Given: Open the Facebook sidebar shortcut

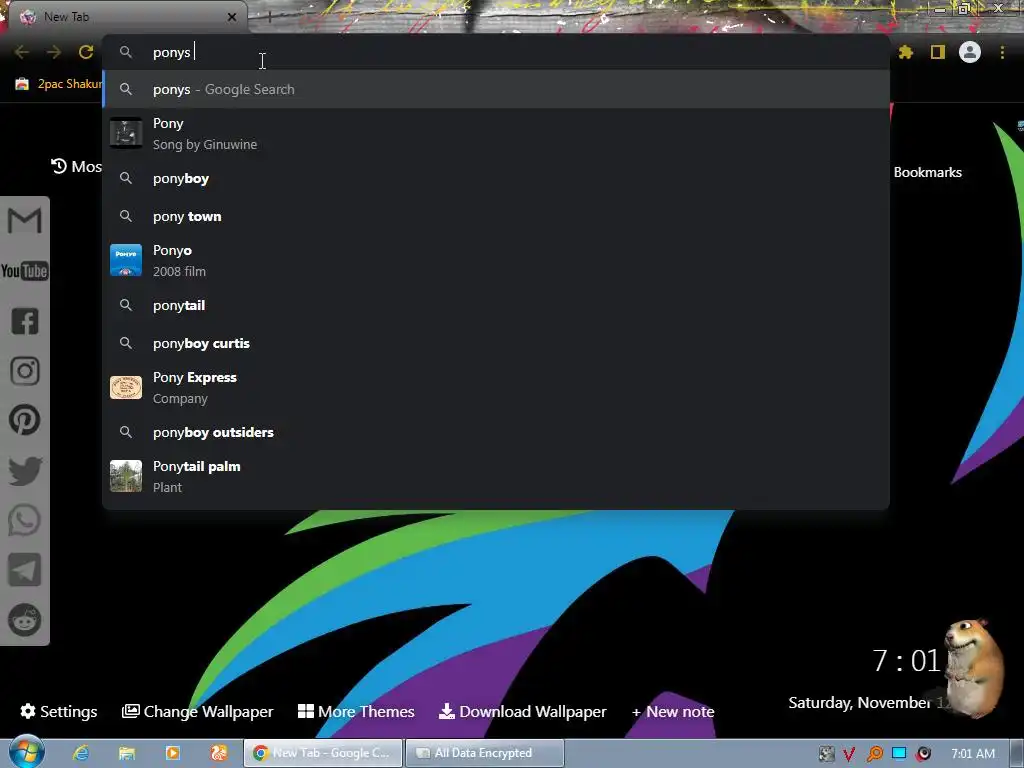Looking at the screenshot, I should [x=25, y=321].
